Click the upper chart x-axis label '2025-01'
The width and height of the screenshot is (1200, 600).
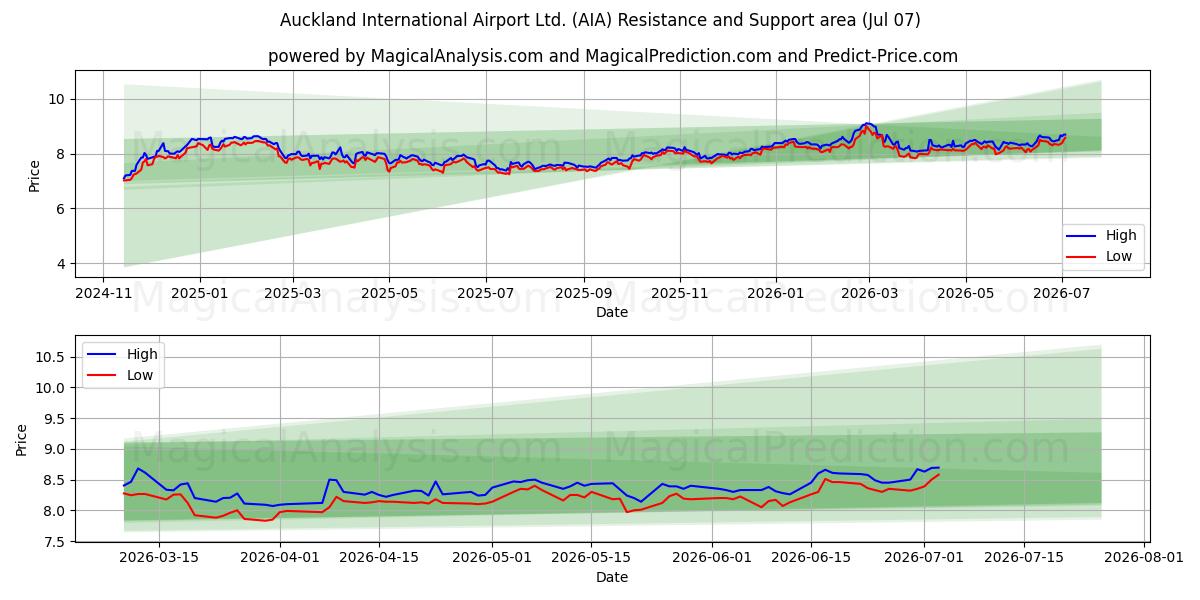(x=200, y=293)
